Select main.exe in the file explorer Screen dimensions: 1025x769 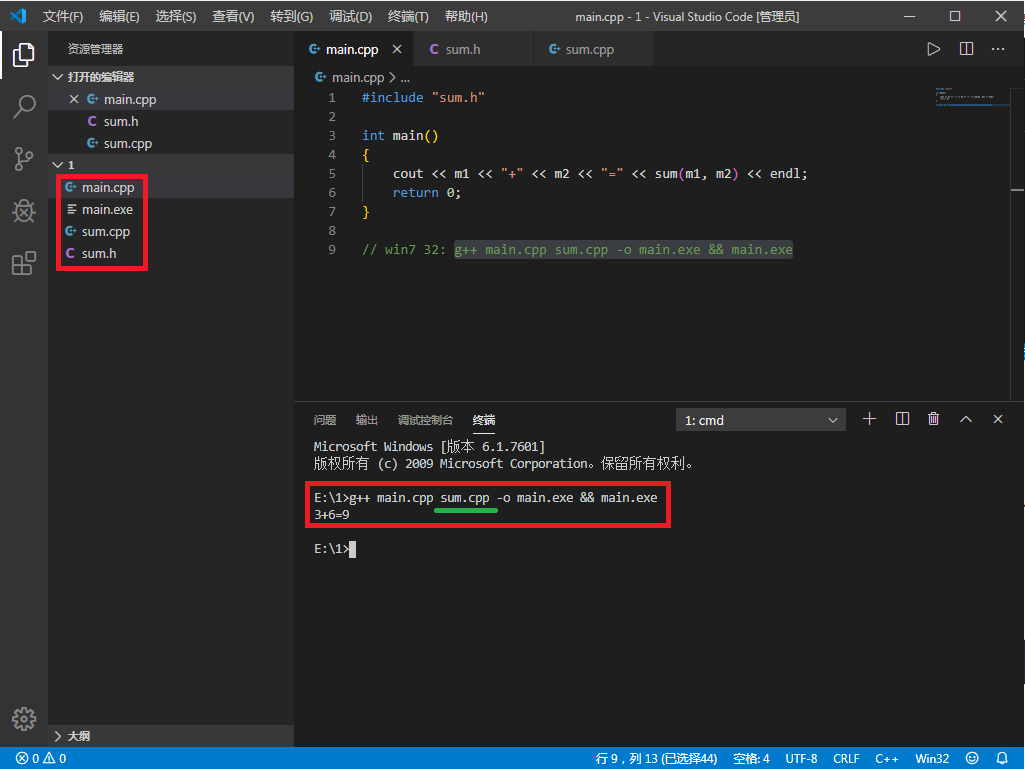click(x=106, y=209)
